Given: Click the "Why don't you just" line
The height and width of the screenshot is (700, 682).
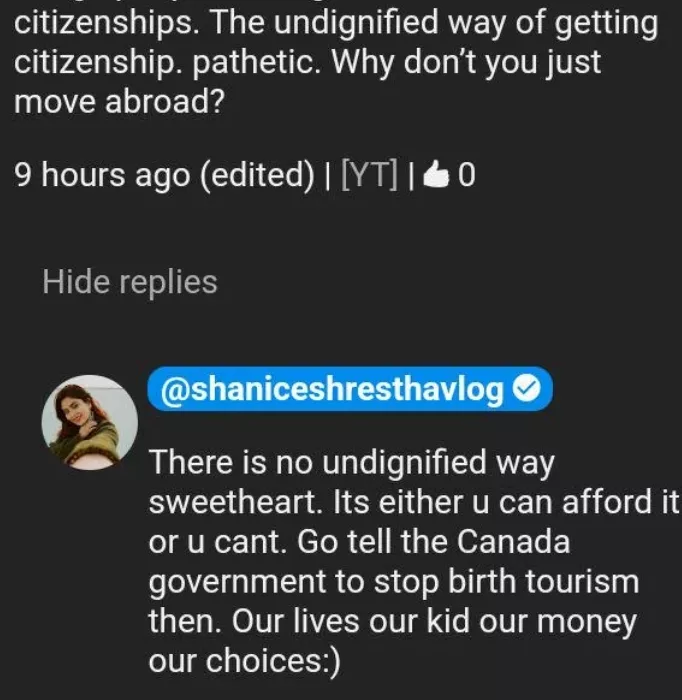Looking at the screenshot, I should [x=466, y=62].
